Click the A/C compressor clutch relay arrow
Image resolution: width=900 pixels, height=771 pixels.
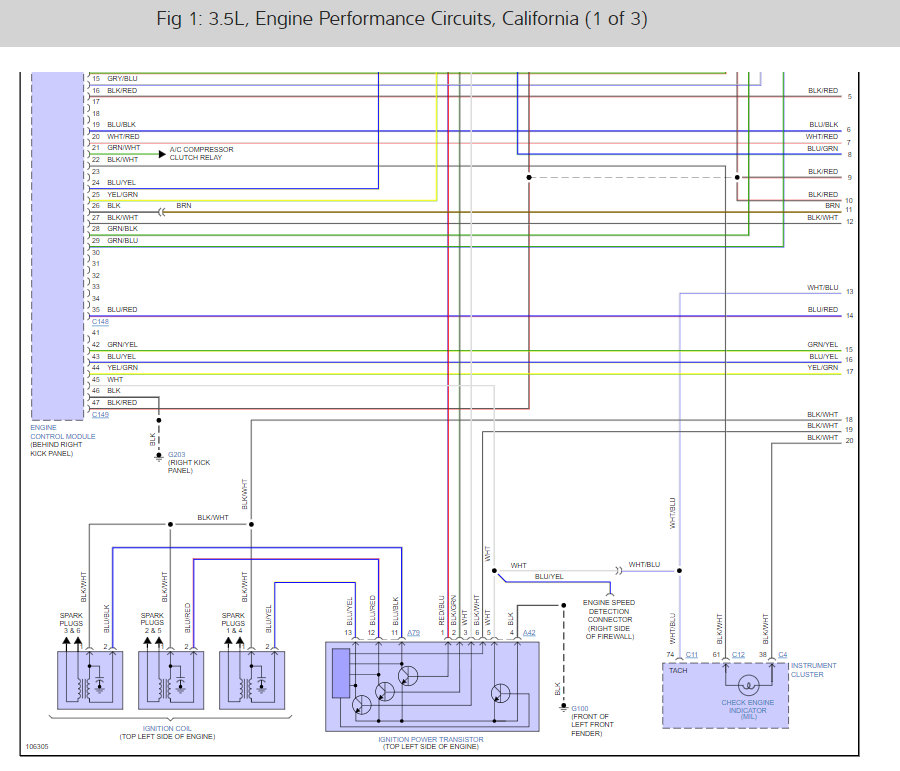(x=162, y=154)
